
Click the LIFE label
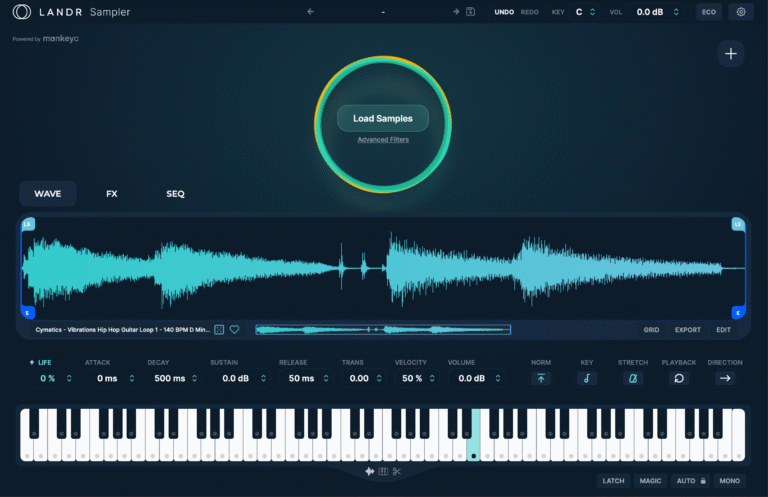(x=45, y=362)
